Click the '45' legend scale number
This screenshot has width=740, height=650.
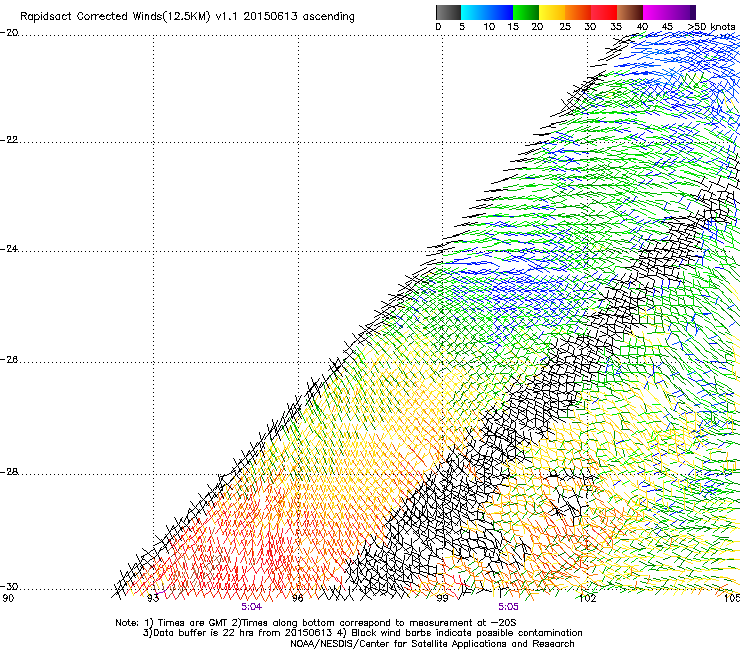pos(667,27)
